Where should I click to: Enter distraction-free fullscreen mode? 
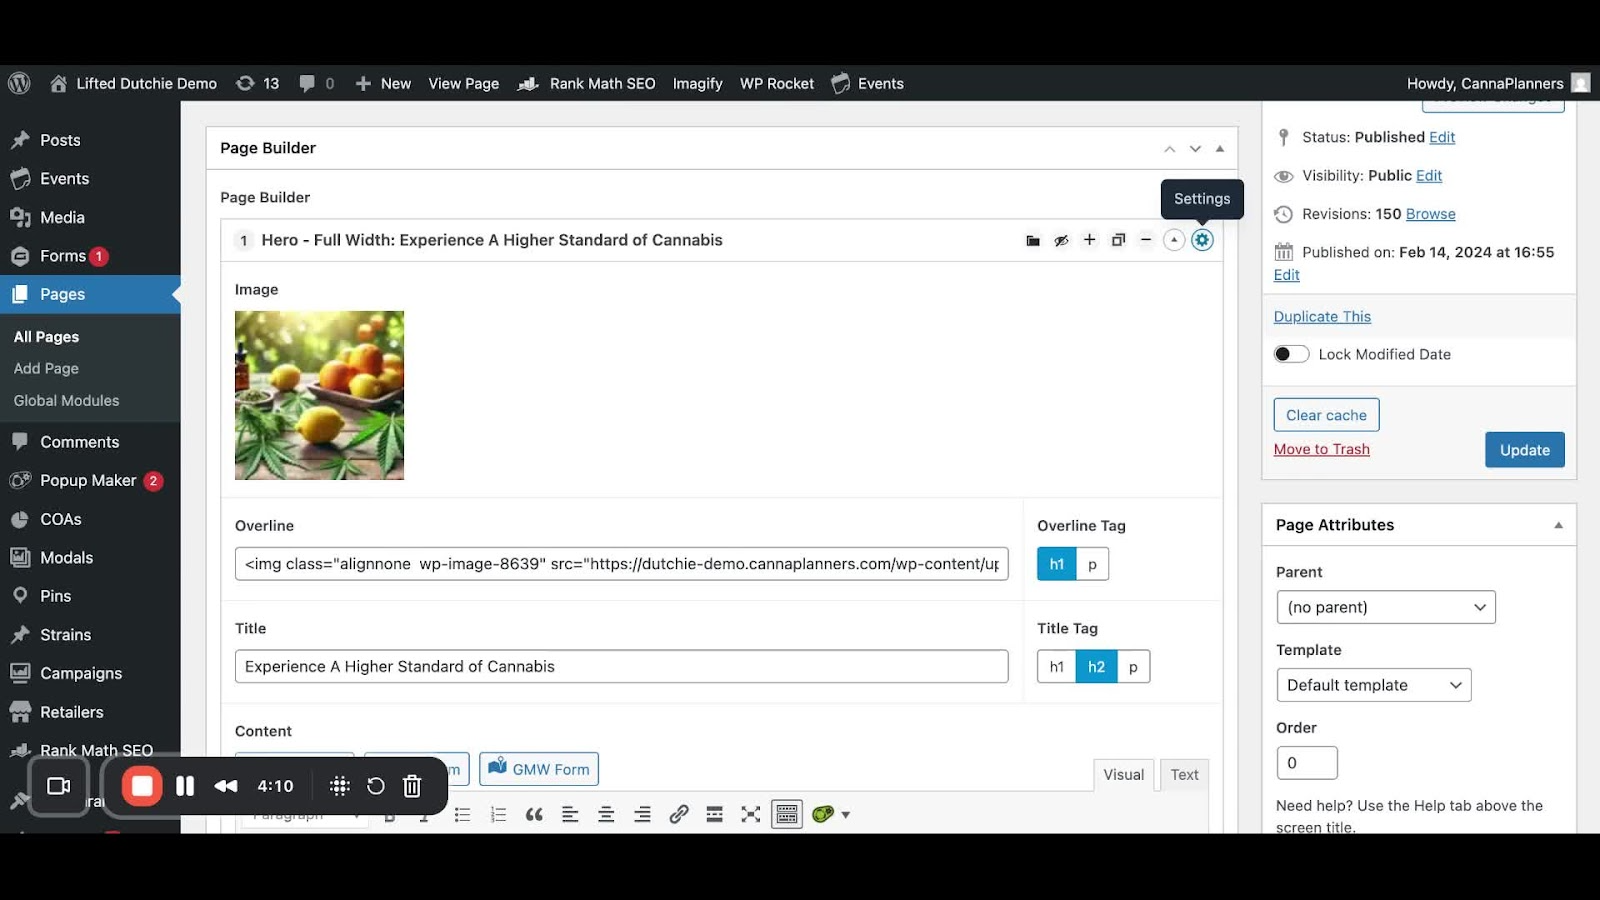tap(750, 815)
